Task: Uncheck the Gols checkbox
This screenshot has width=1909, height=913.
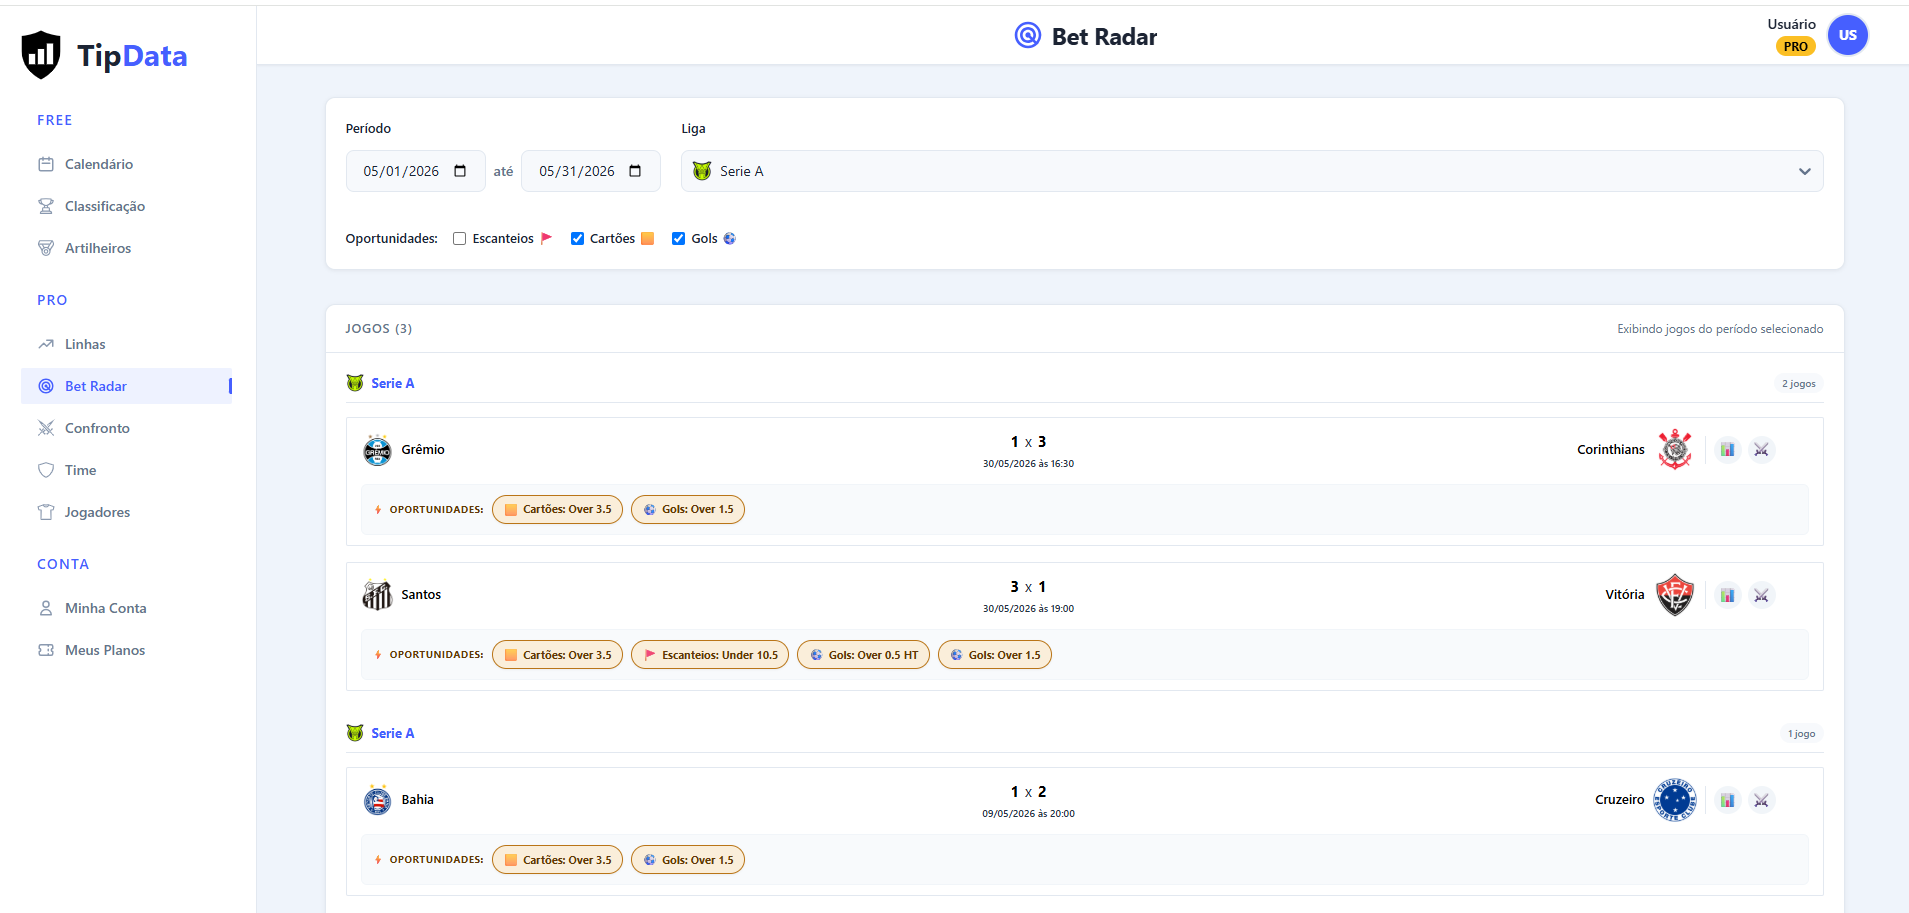Action: pos(678,239)
